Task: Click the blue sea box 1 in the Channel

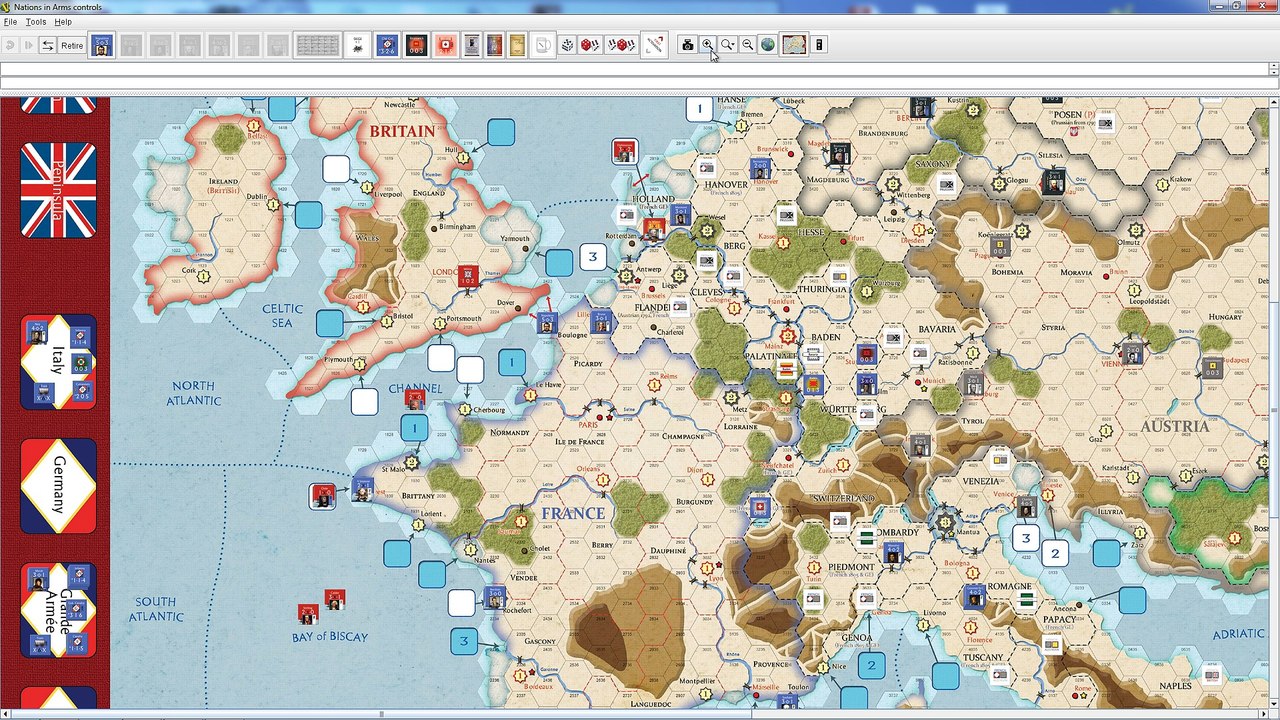Action: pyautogui.click(x=414, y=428)
